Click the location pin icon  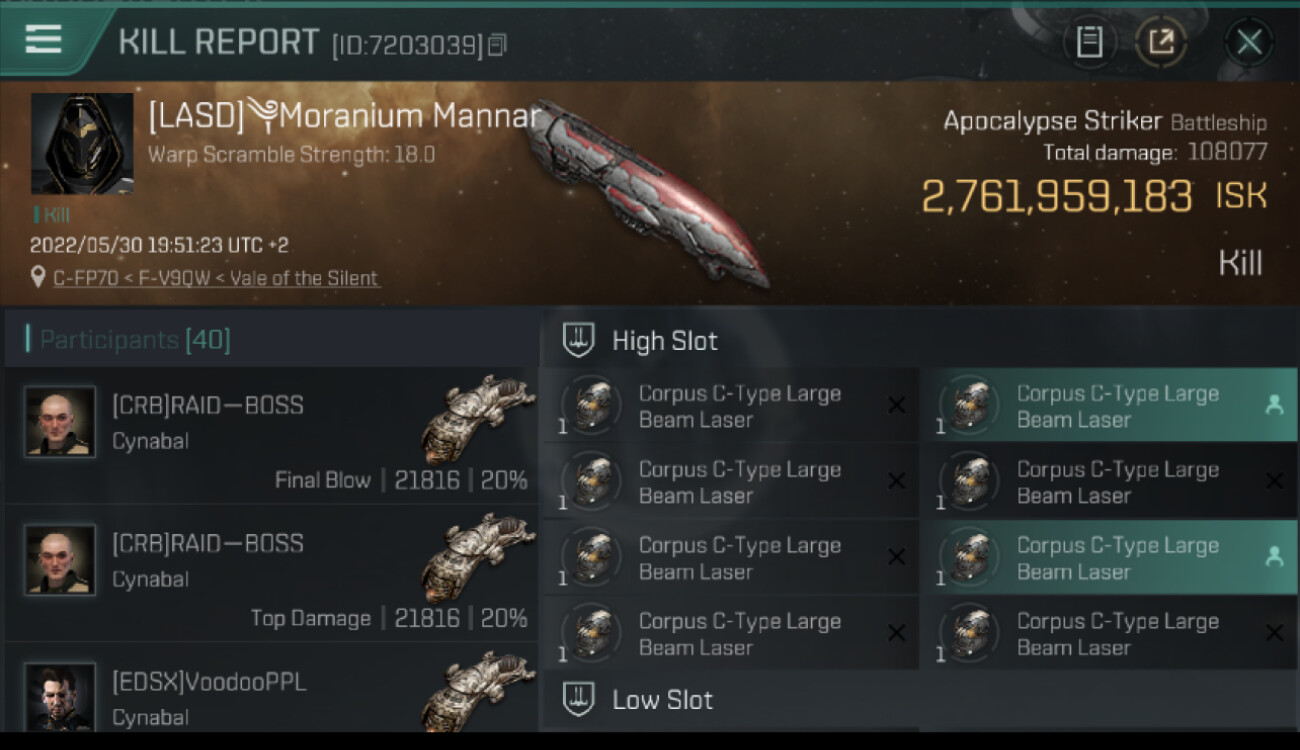point(38,277)
